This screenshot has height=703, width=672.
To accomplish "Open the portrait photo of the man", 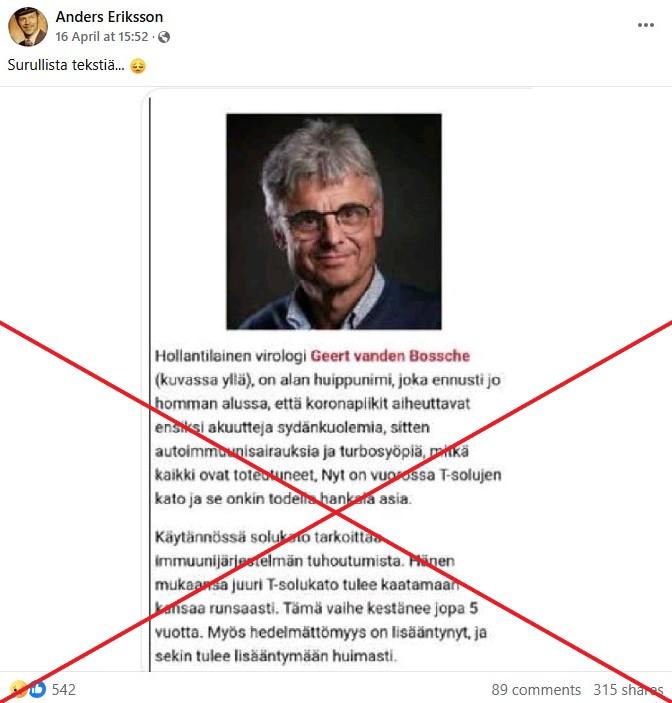I will (x=334, y=221).
